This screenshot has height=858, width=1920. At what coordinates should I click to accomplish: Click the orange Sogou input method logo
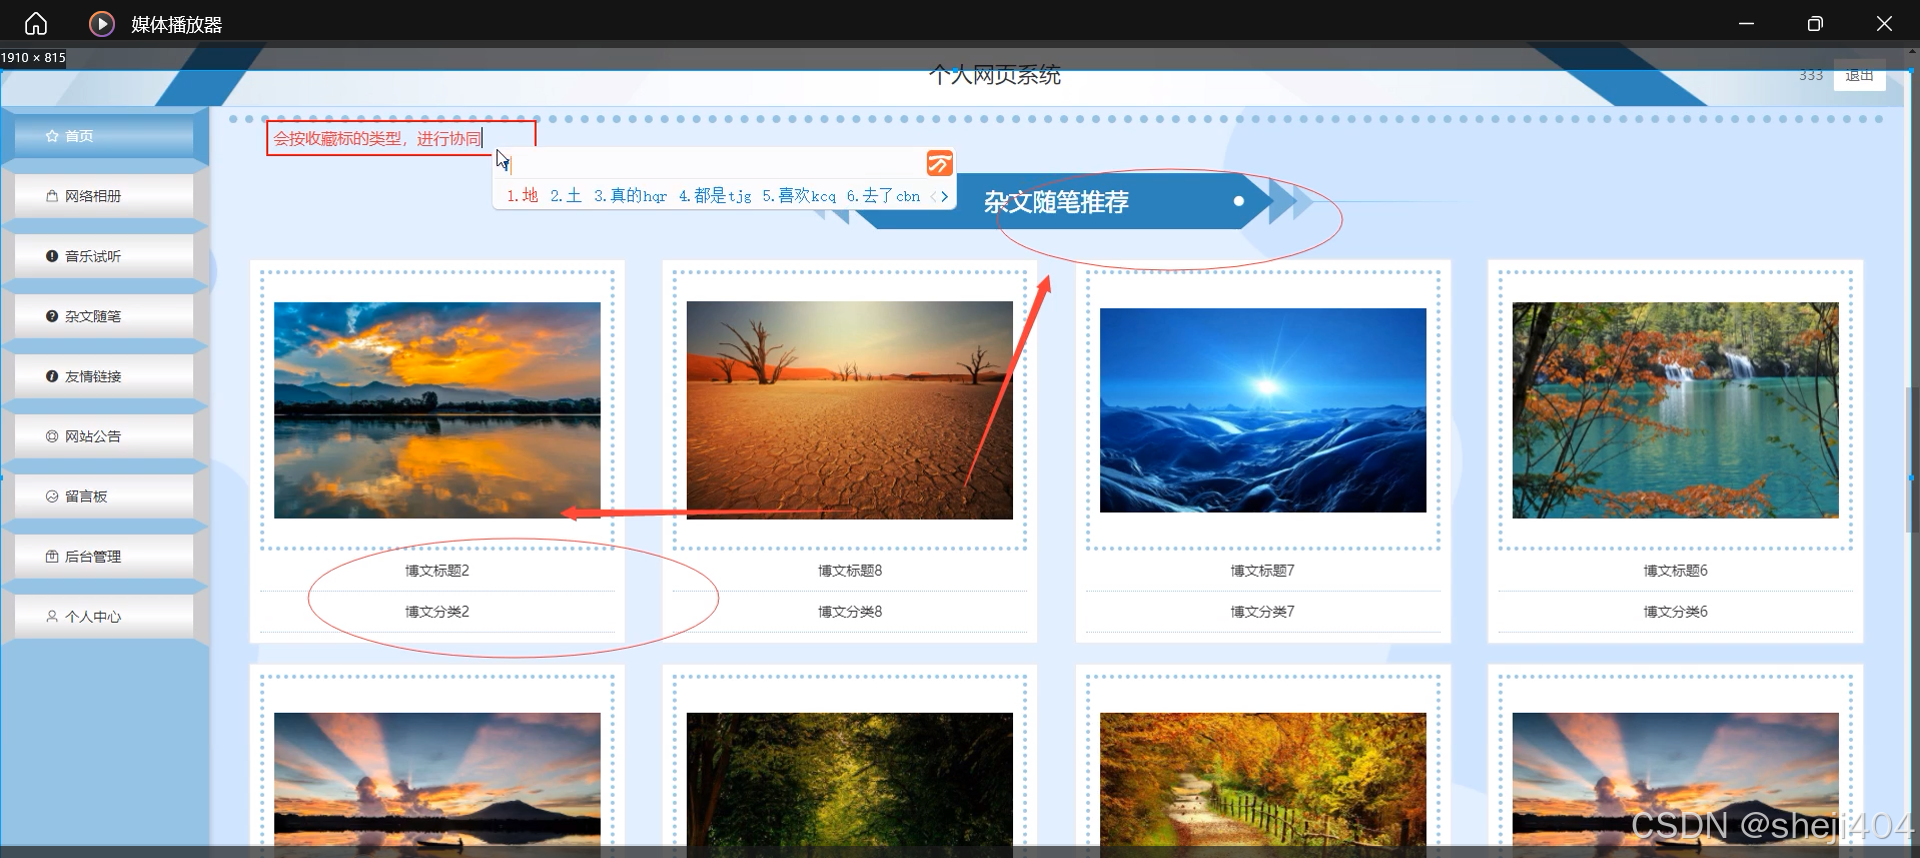coord(939,163)
